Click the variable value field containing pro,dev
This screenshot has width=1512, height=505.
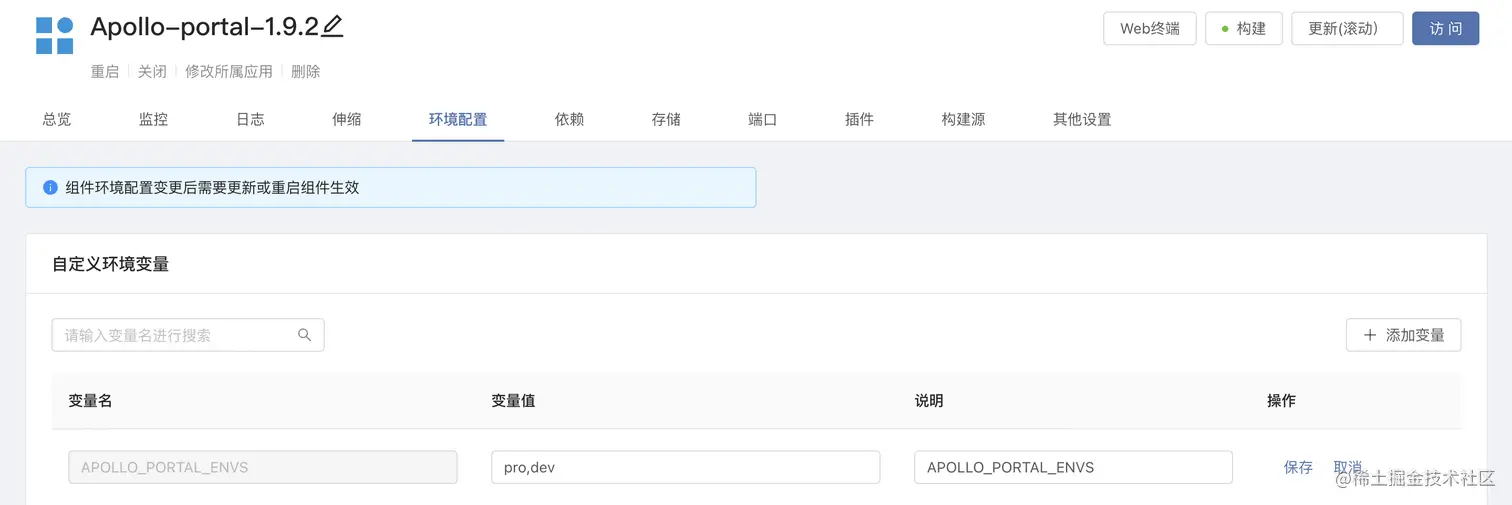(x=685, y=467)
